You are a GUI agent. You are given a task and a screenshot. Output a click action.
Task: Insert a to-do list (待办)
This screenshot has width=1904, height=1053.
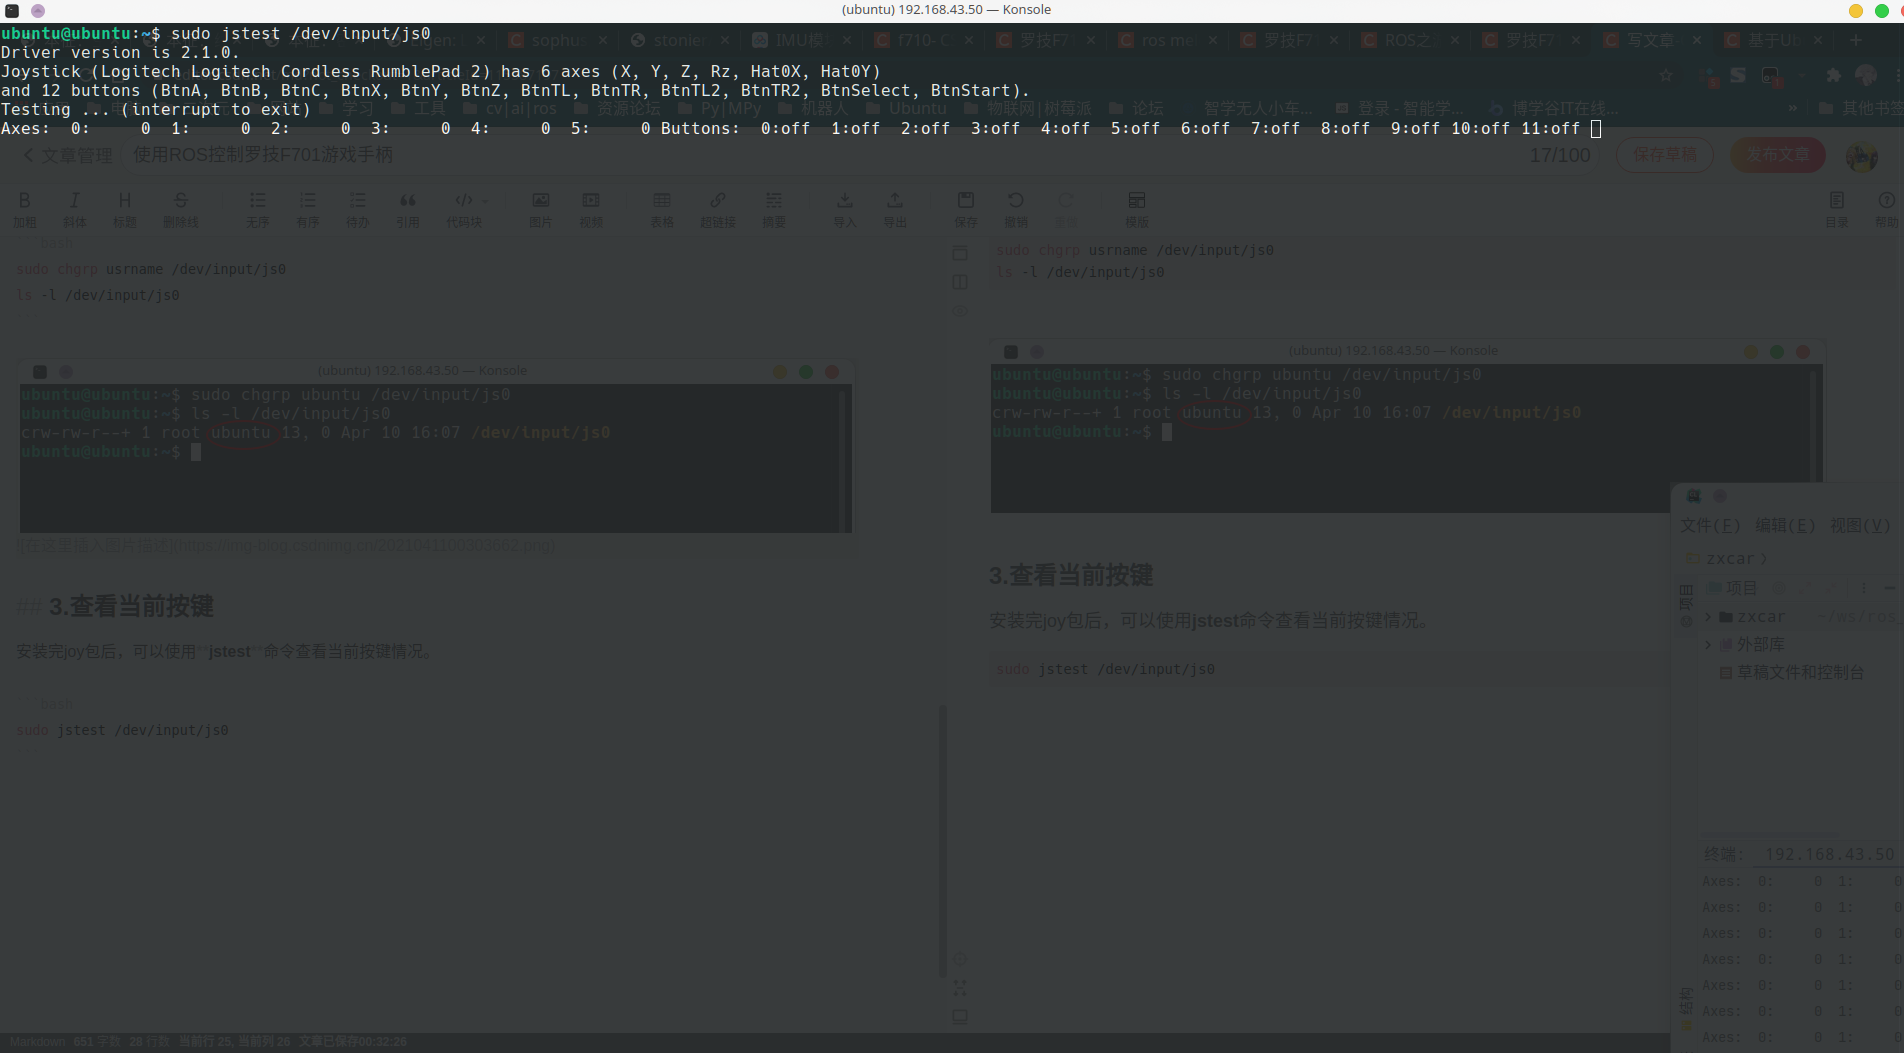pos(358,208)
